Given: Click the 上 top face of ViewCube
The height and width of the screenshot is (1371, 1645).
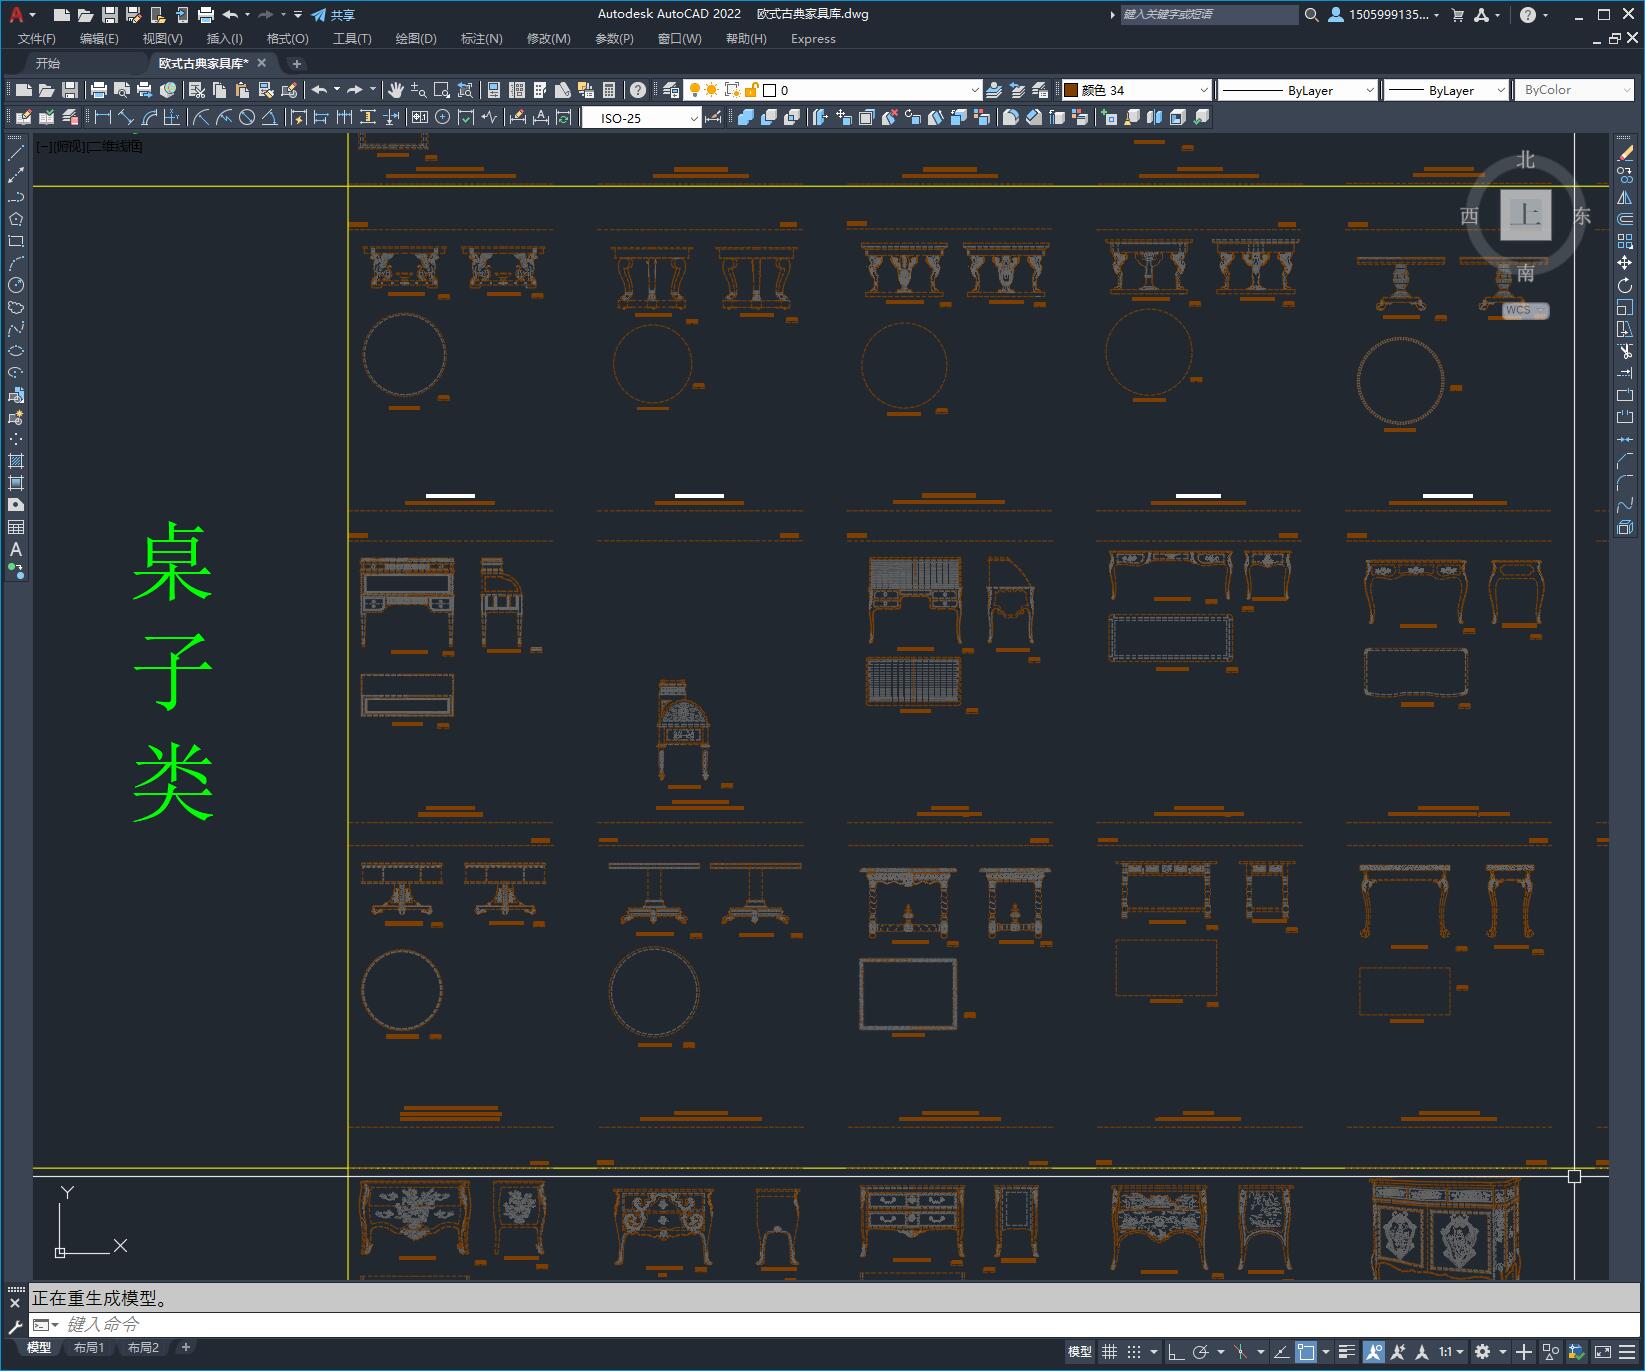Looking at the screenshot, I should [x=1525, y=215].
